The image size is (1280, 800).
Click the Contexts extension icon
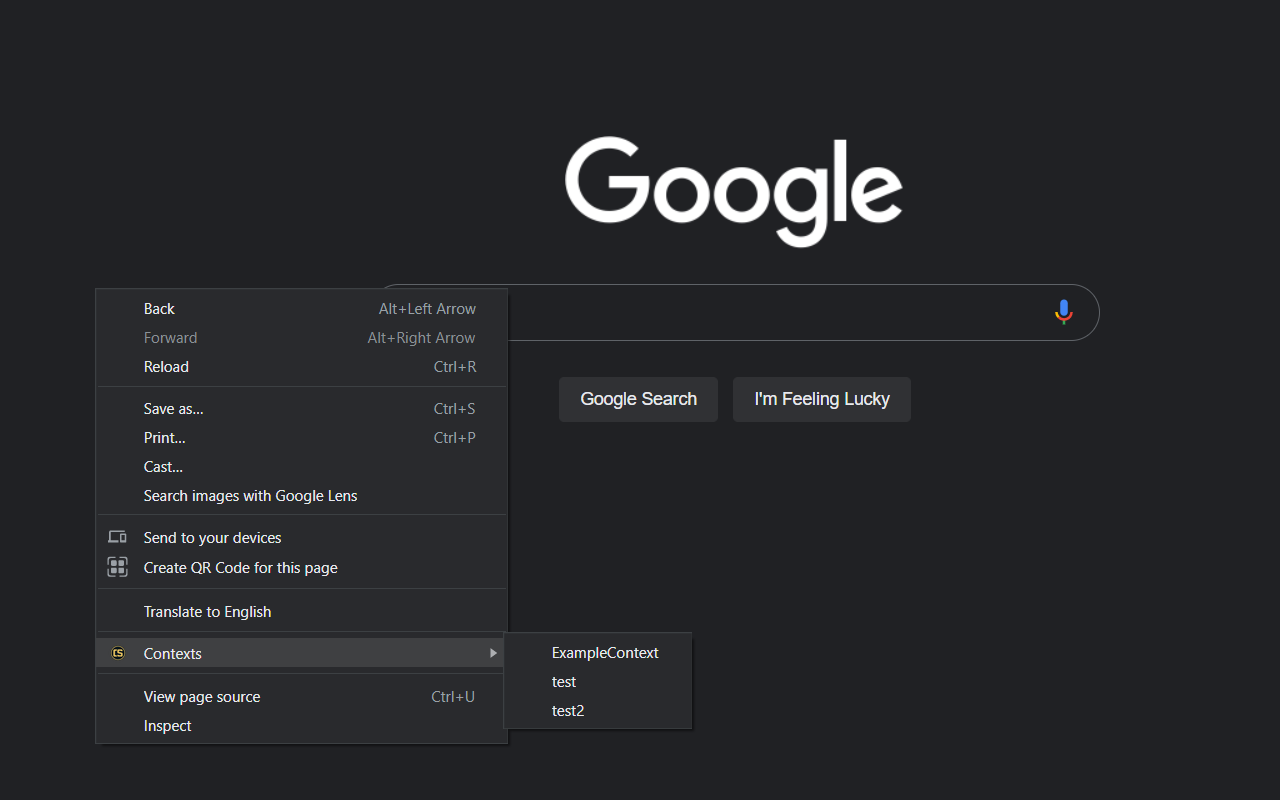click(118, 653)
